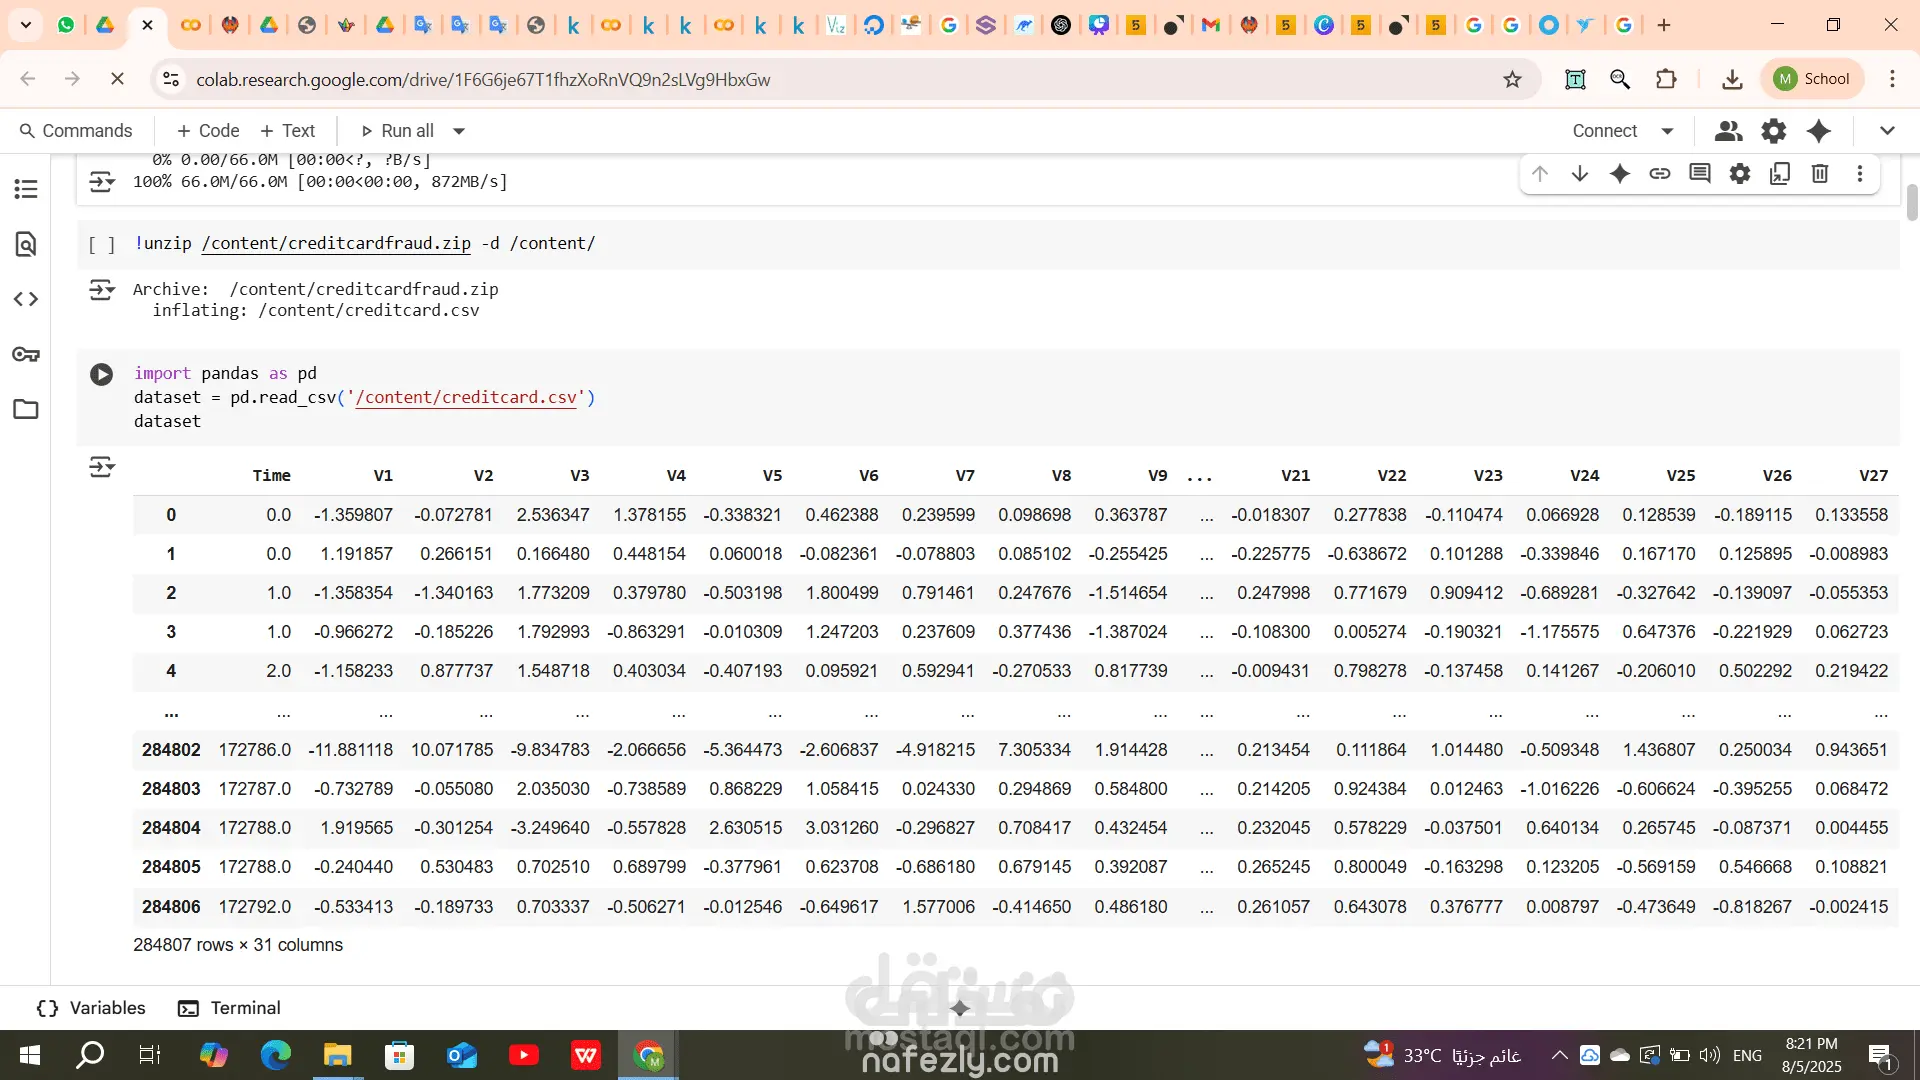Open the Find and replace sidebar icon

click(x=26, y=244)
